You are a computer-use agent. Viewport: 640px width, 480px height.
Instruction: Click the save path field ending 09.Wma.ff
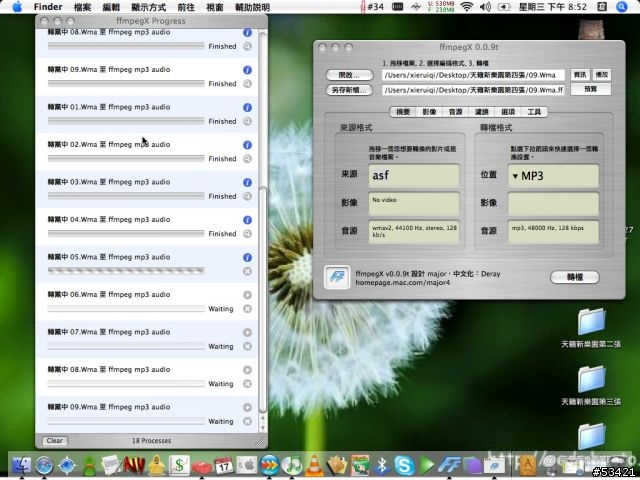pyautogui.click(x=473, y=90)
